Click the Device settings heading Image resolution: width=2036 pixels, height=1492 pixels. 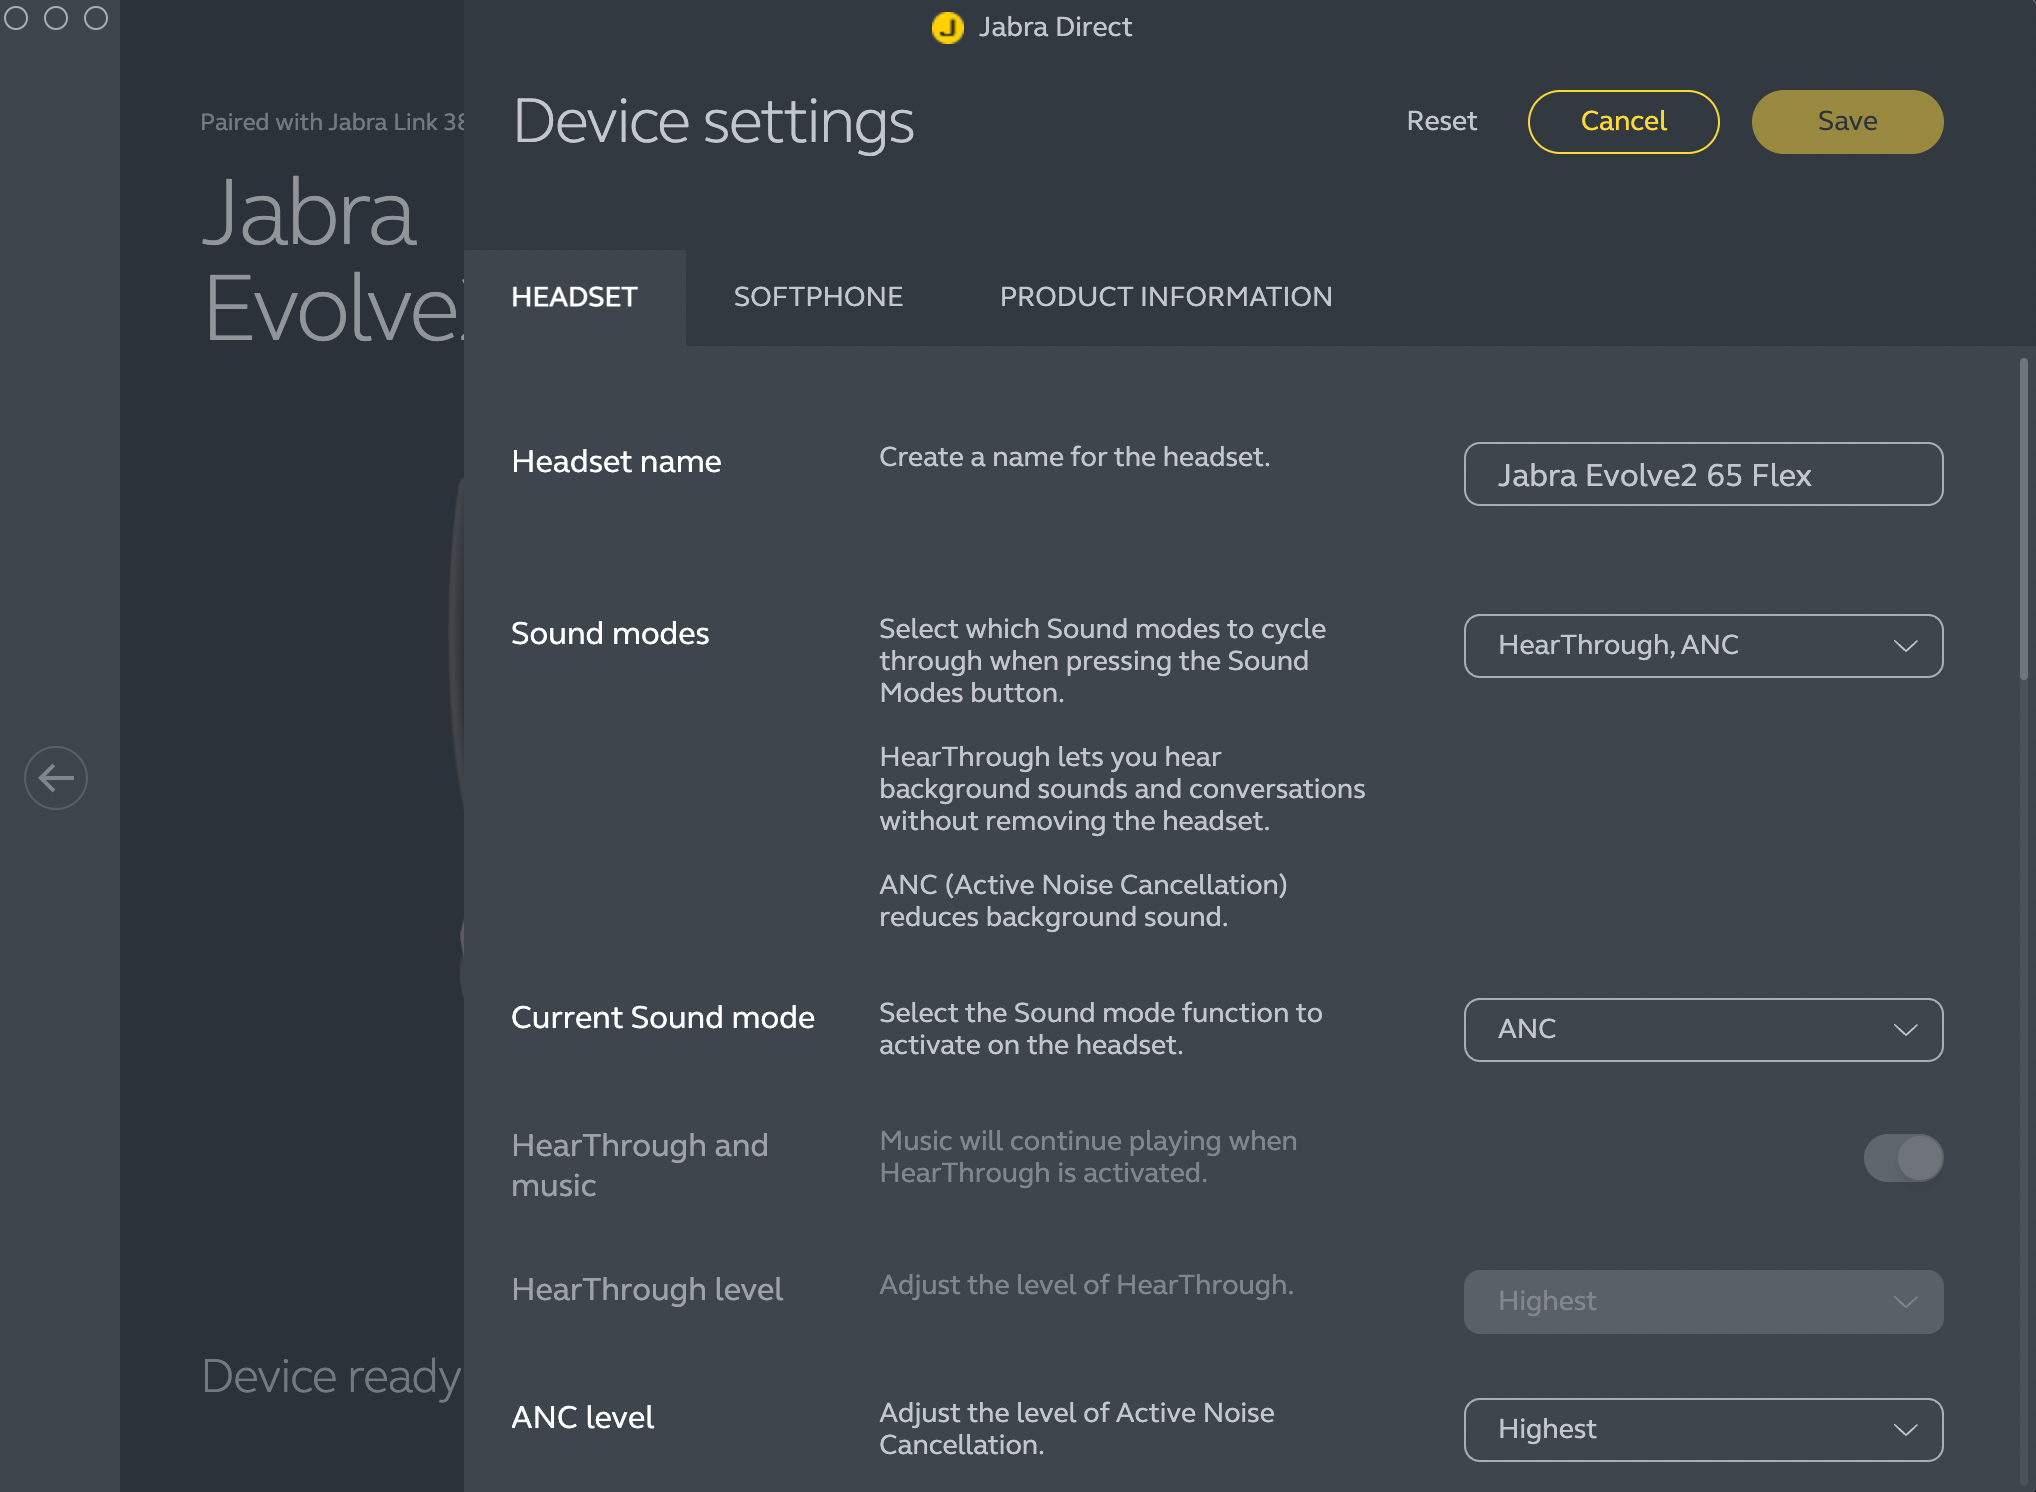[713, 122]
